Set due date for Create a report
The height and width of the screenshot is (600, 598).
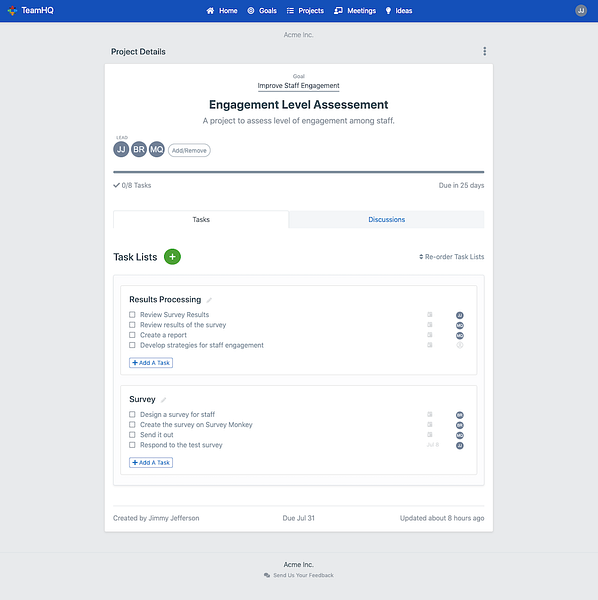click(430, 335)
